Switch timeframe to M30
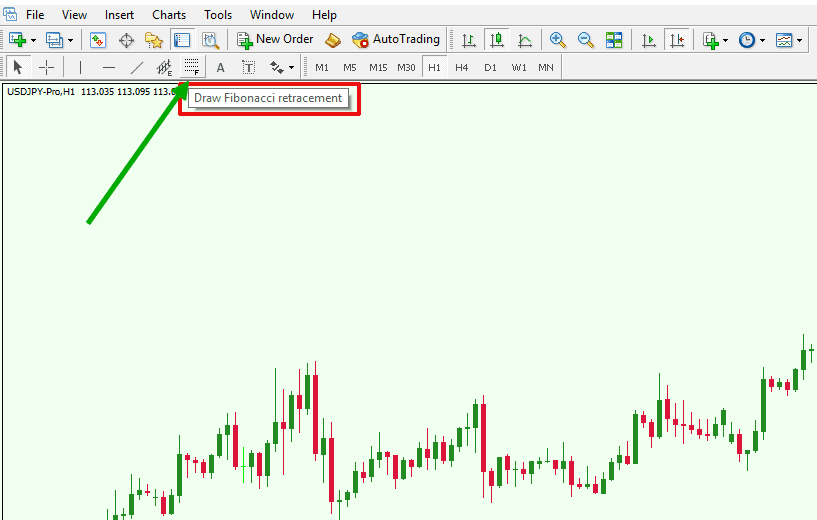 point(406,68)
